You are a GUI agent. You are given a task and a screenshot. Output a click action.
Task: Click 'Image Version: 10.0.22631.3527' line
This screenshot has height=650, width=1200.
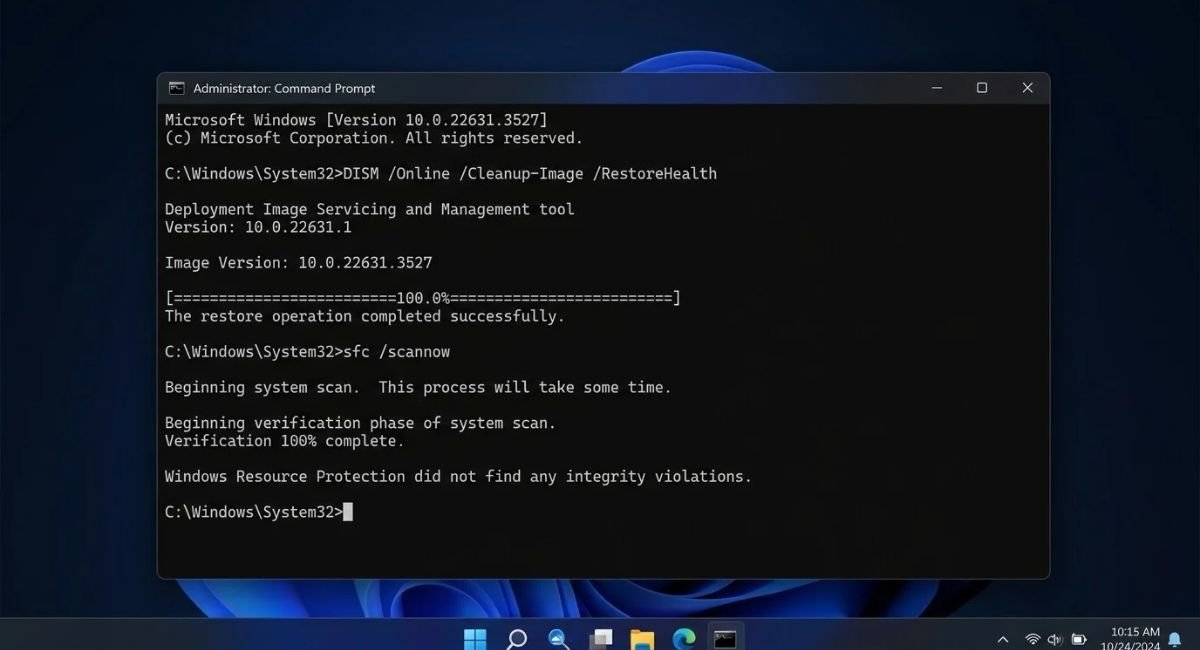[x=299, y=262]
